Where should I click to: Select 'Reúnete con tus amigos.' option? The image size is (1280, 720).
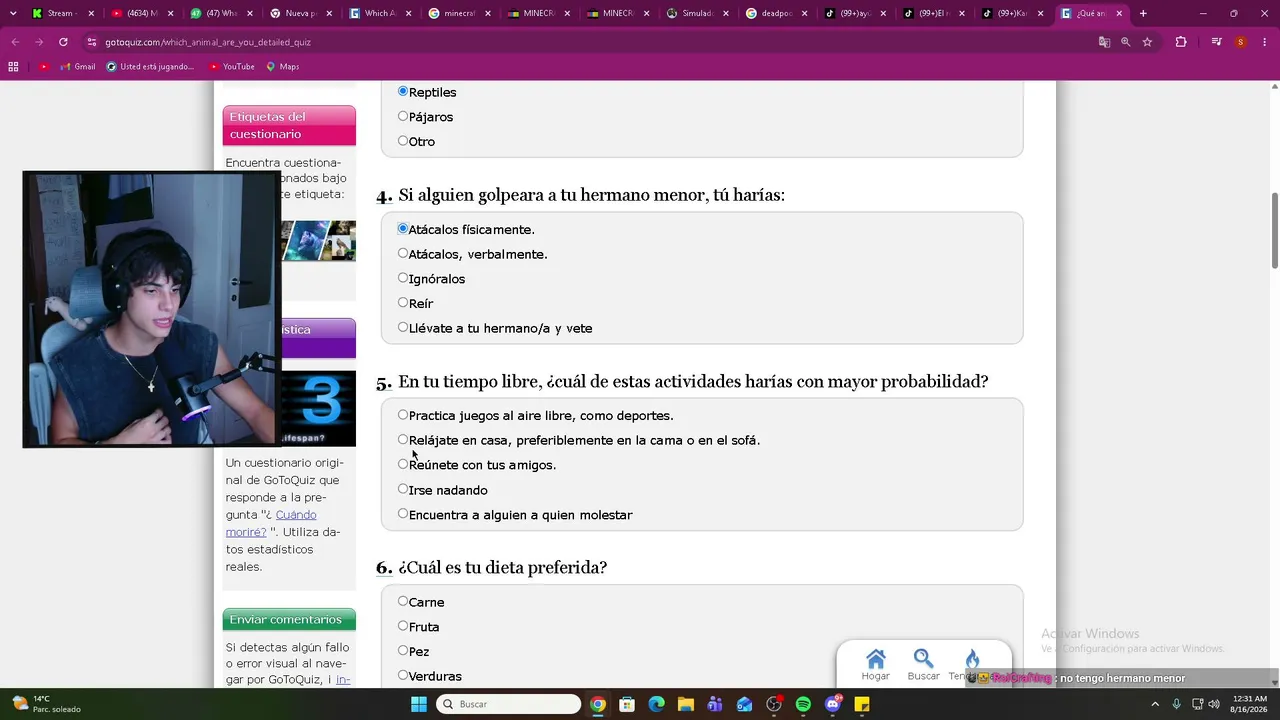(x=403, y=464)
